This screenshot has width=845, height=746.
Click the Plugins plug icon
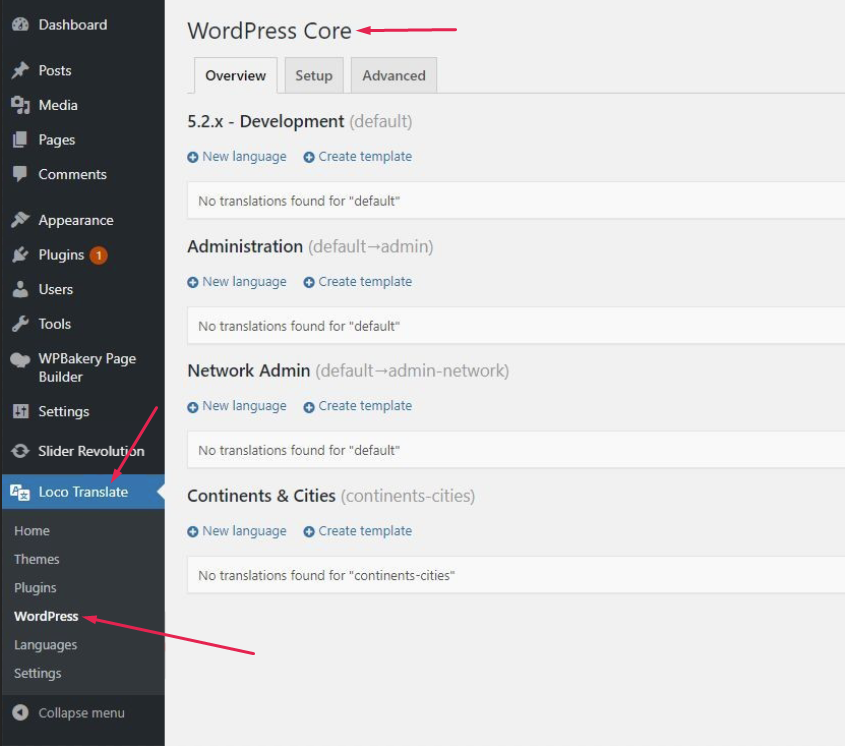click(x=20, y=254)
